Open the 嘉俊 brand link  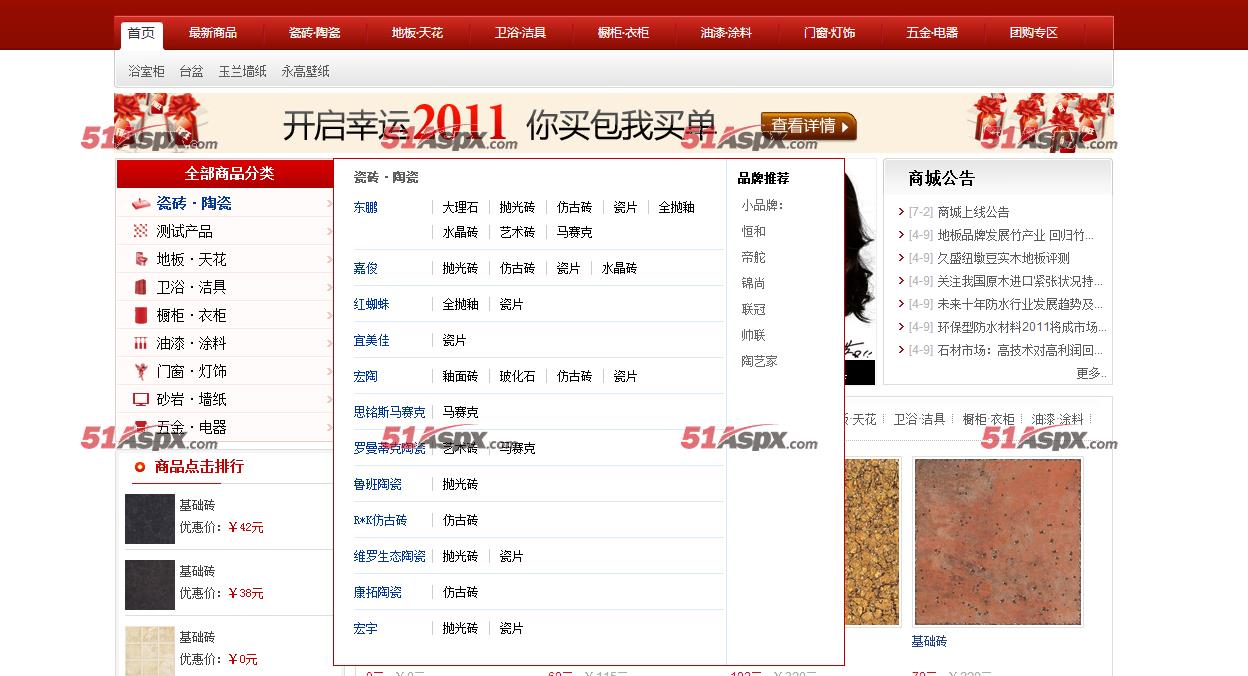click(x=366, y=268)
